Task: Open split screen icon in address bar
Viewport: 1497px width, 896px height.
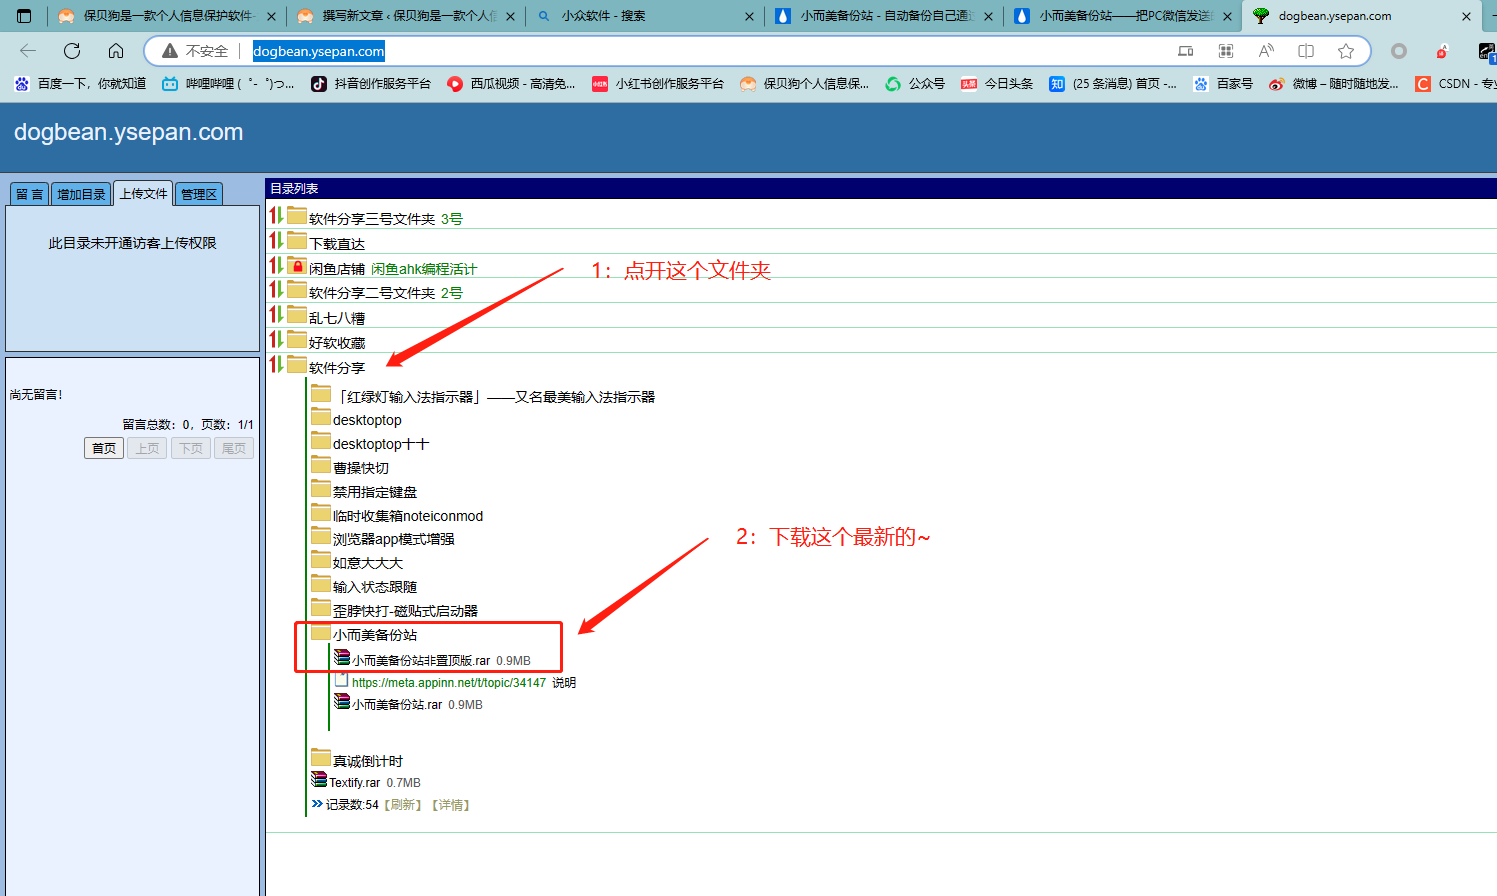Action: point(1306,51)
